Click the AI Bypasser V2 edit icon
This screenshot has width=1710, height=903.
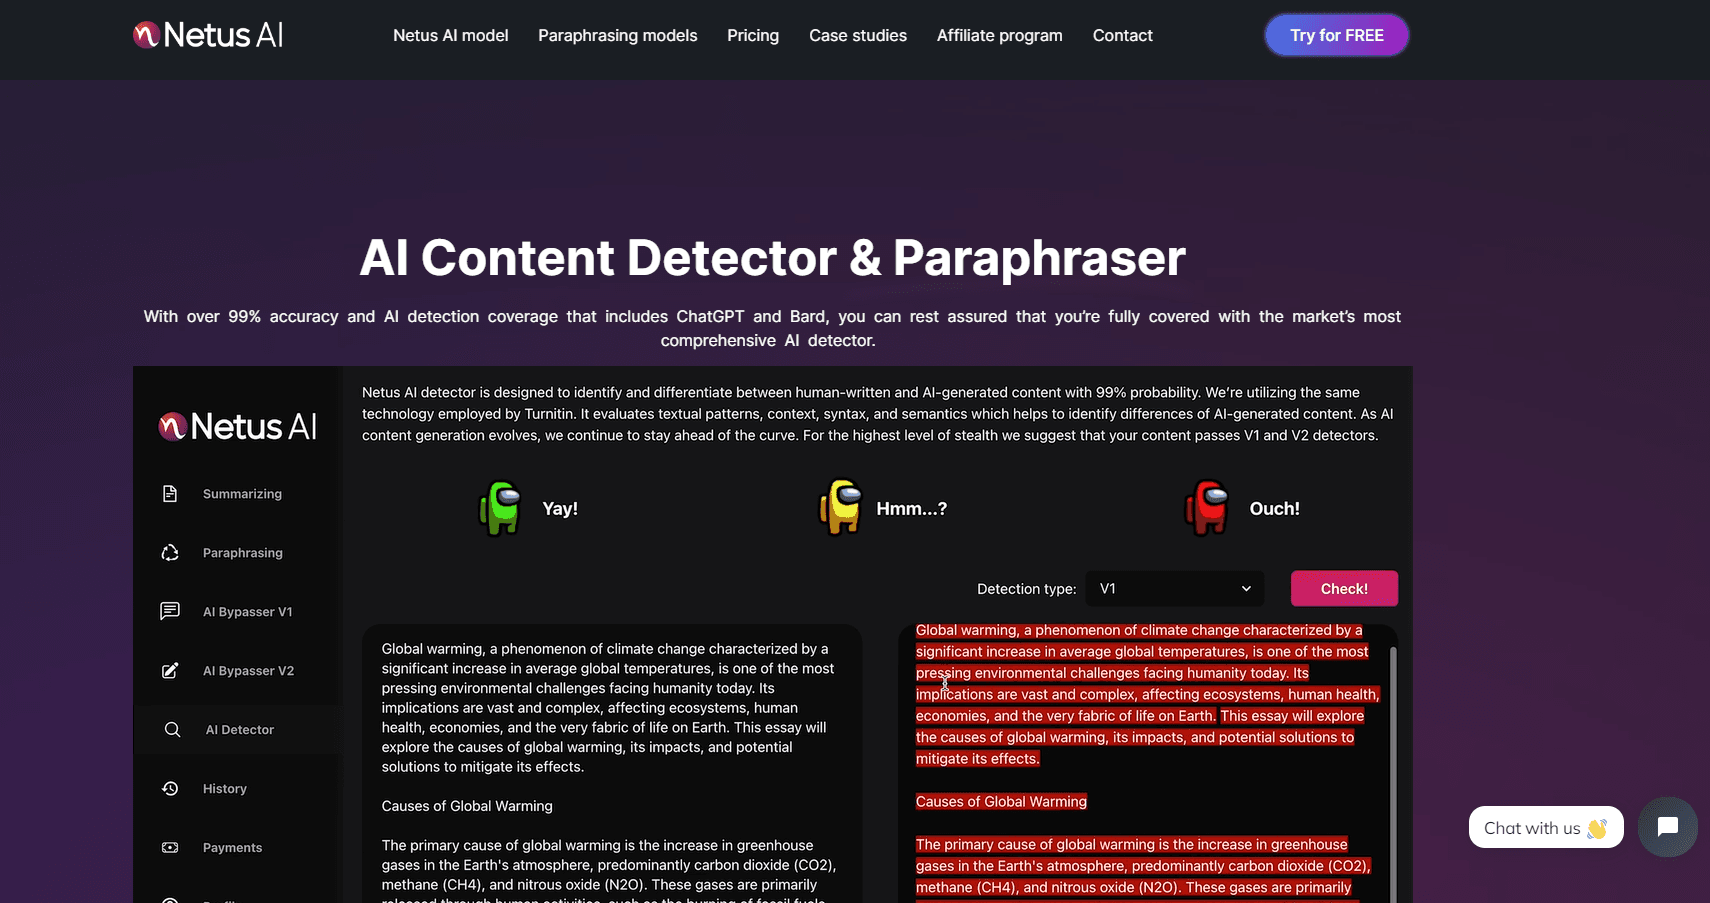[x=170, y=670]
